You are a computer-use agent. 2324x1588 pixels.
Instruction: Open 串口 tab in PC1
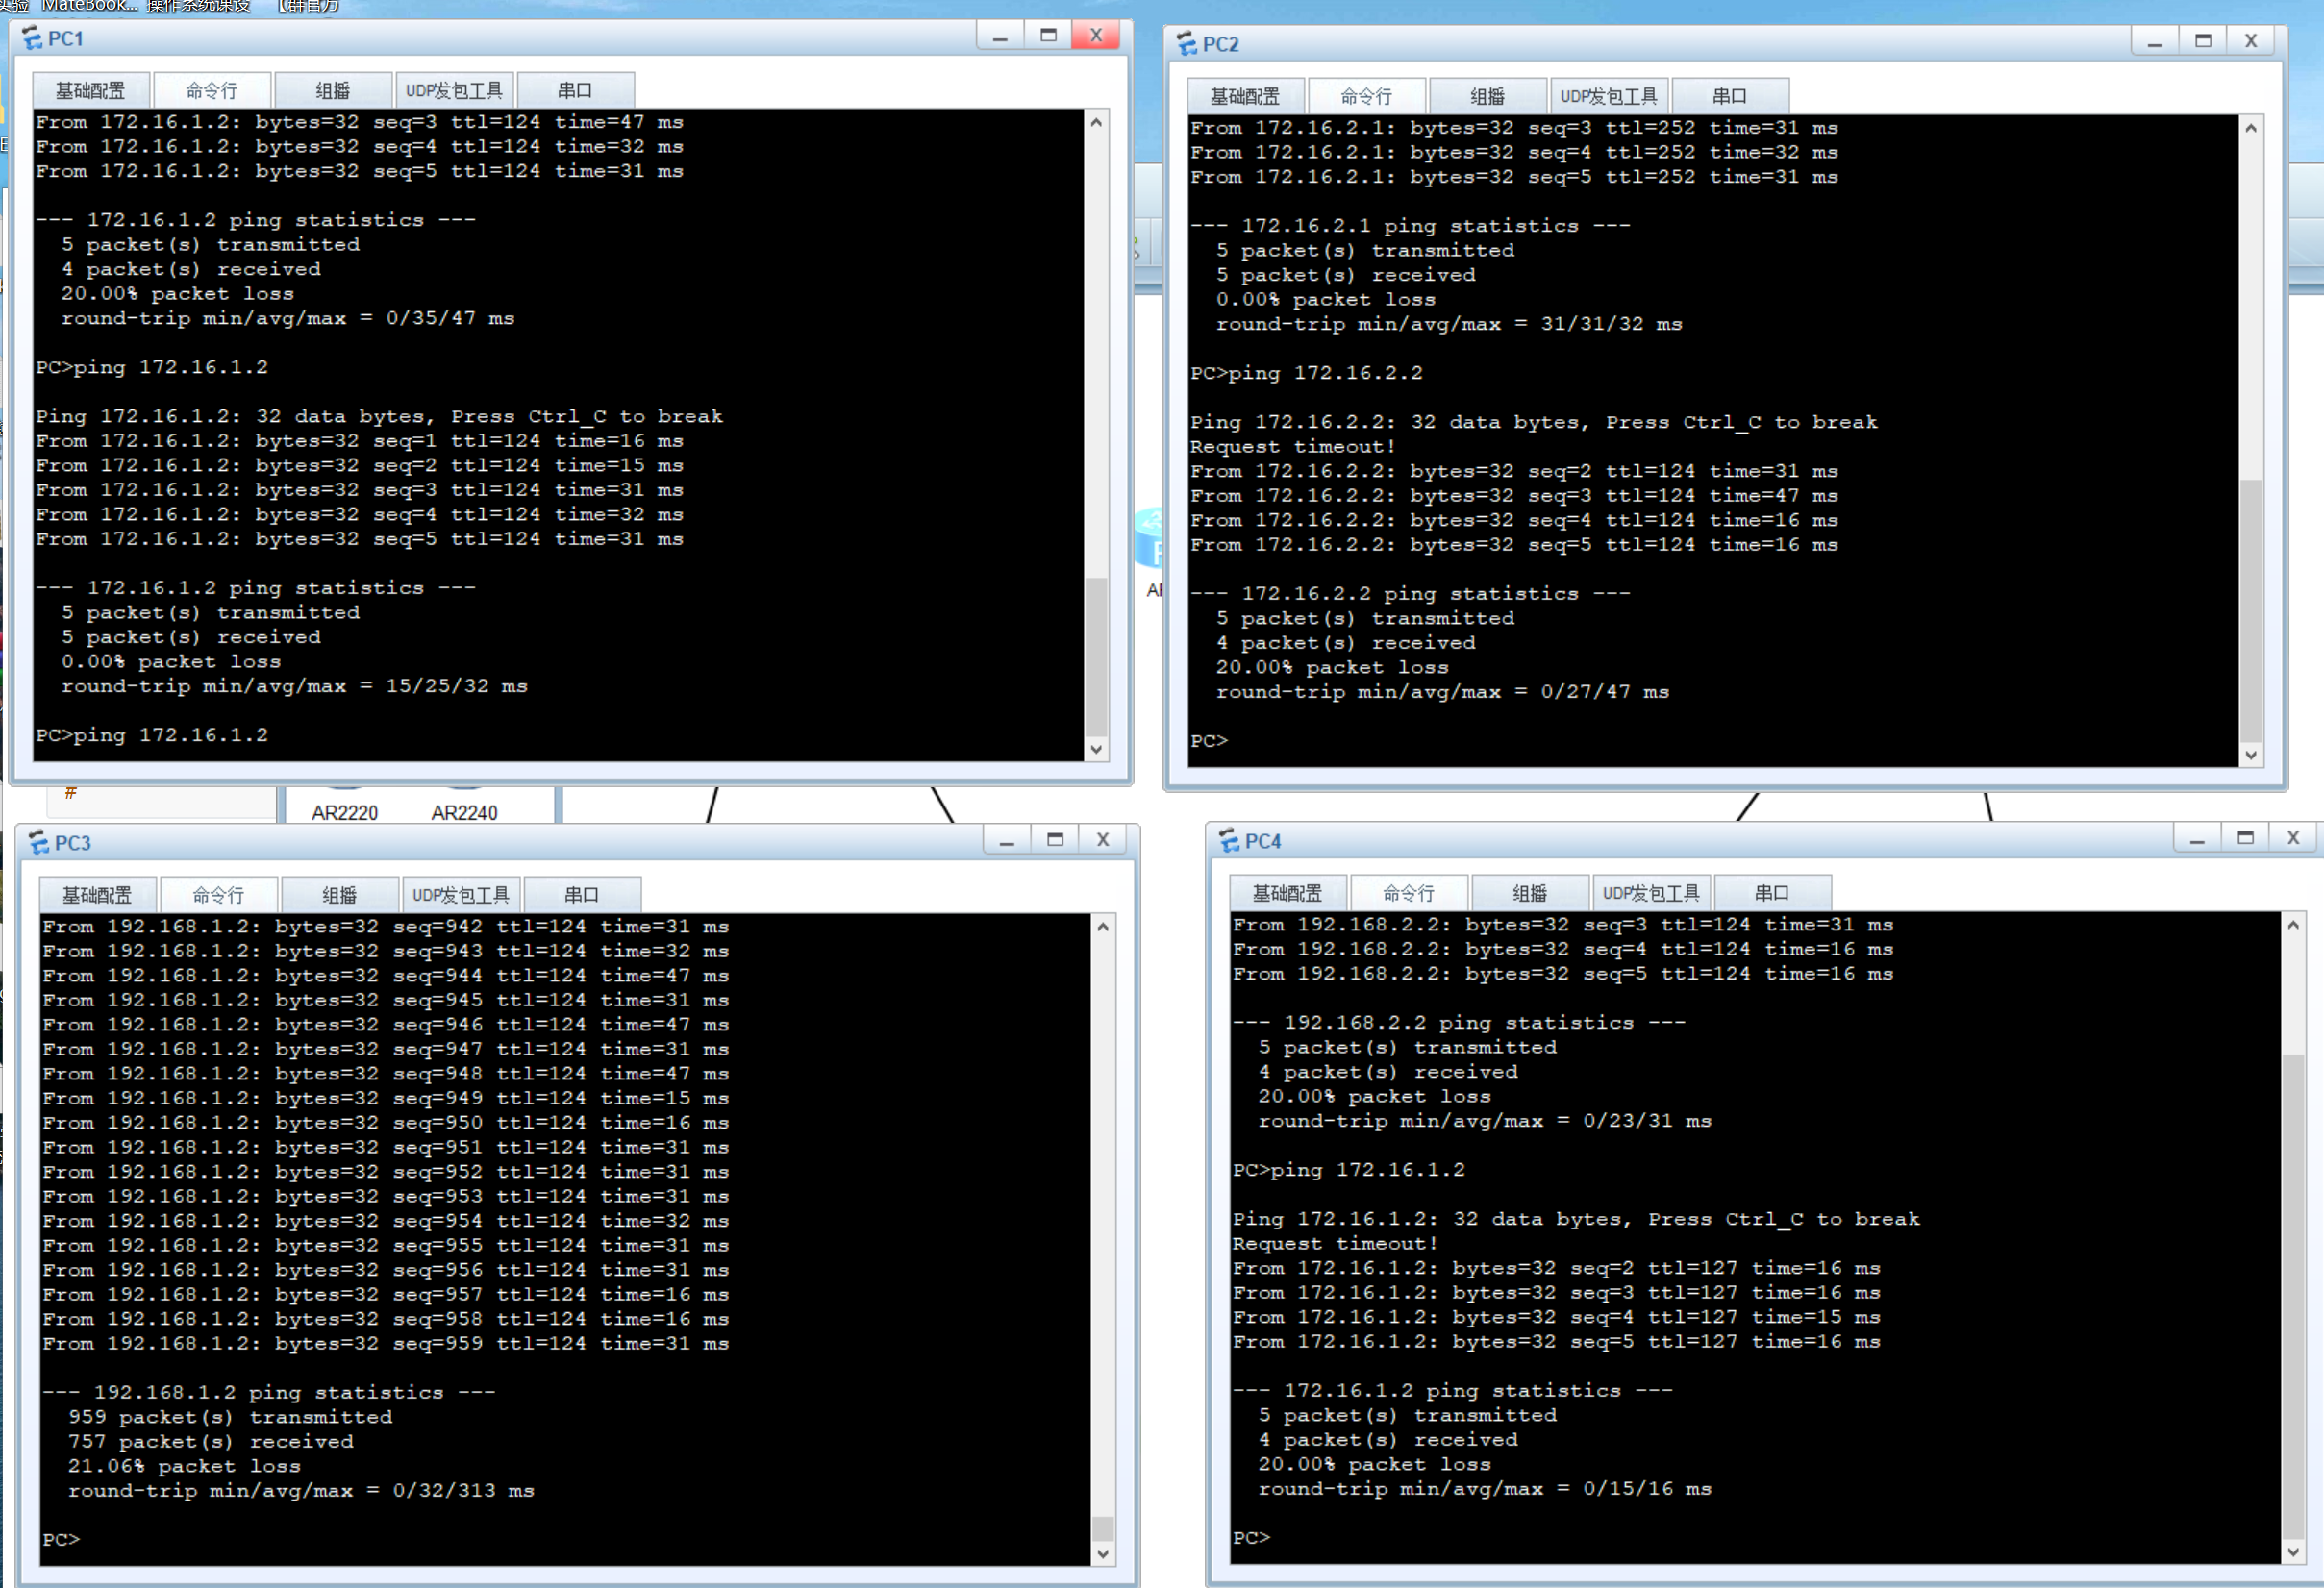575,91
